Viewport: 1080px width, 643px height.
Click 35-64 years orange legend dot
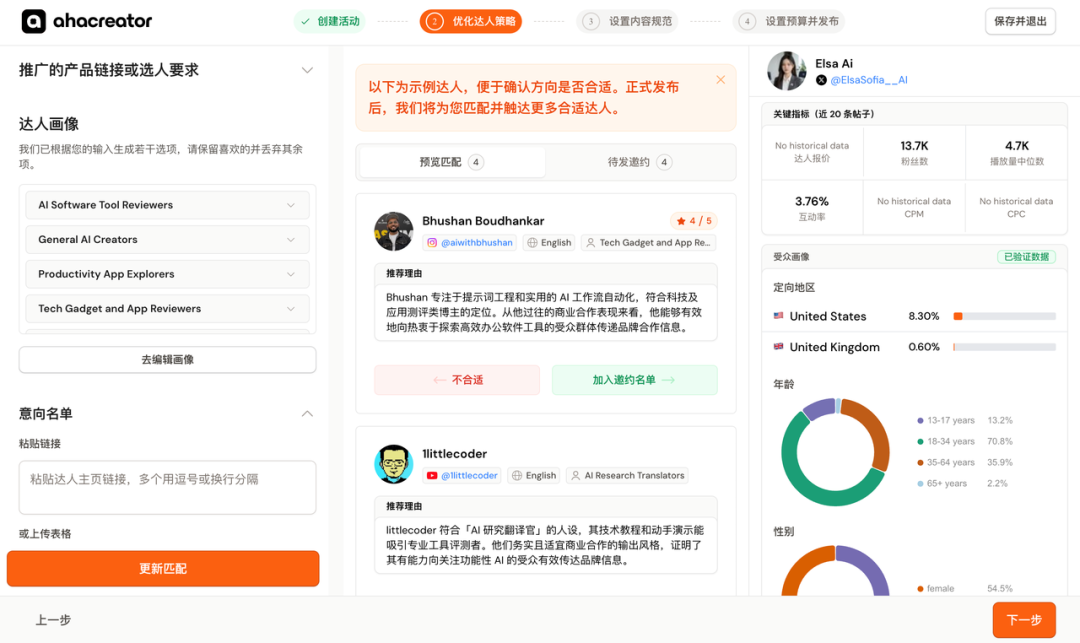click(x=920, y=463)
